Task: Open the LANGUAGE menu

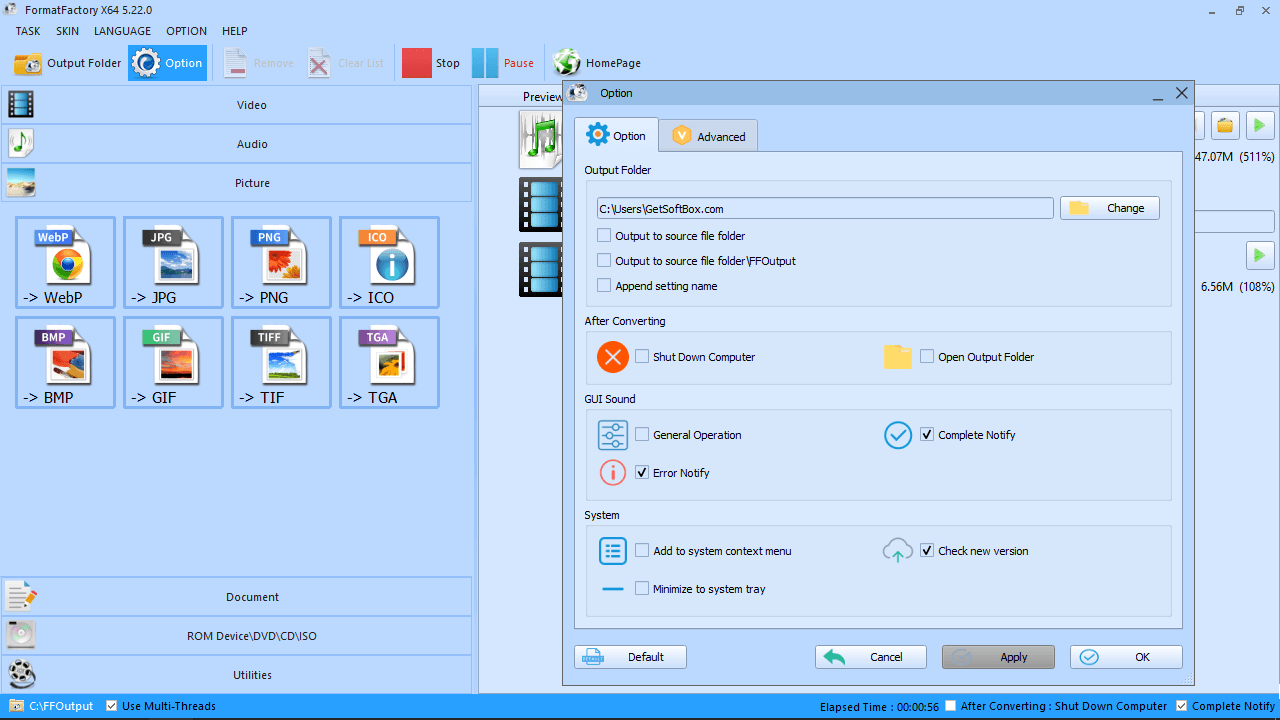Action: (x=122, y=31)
